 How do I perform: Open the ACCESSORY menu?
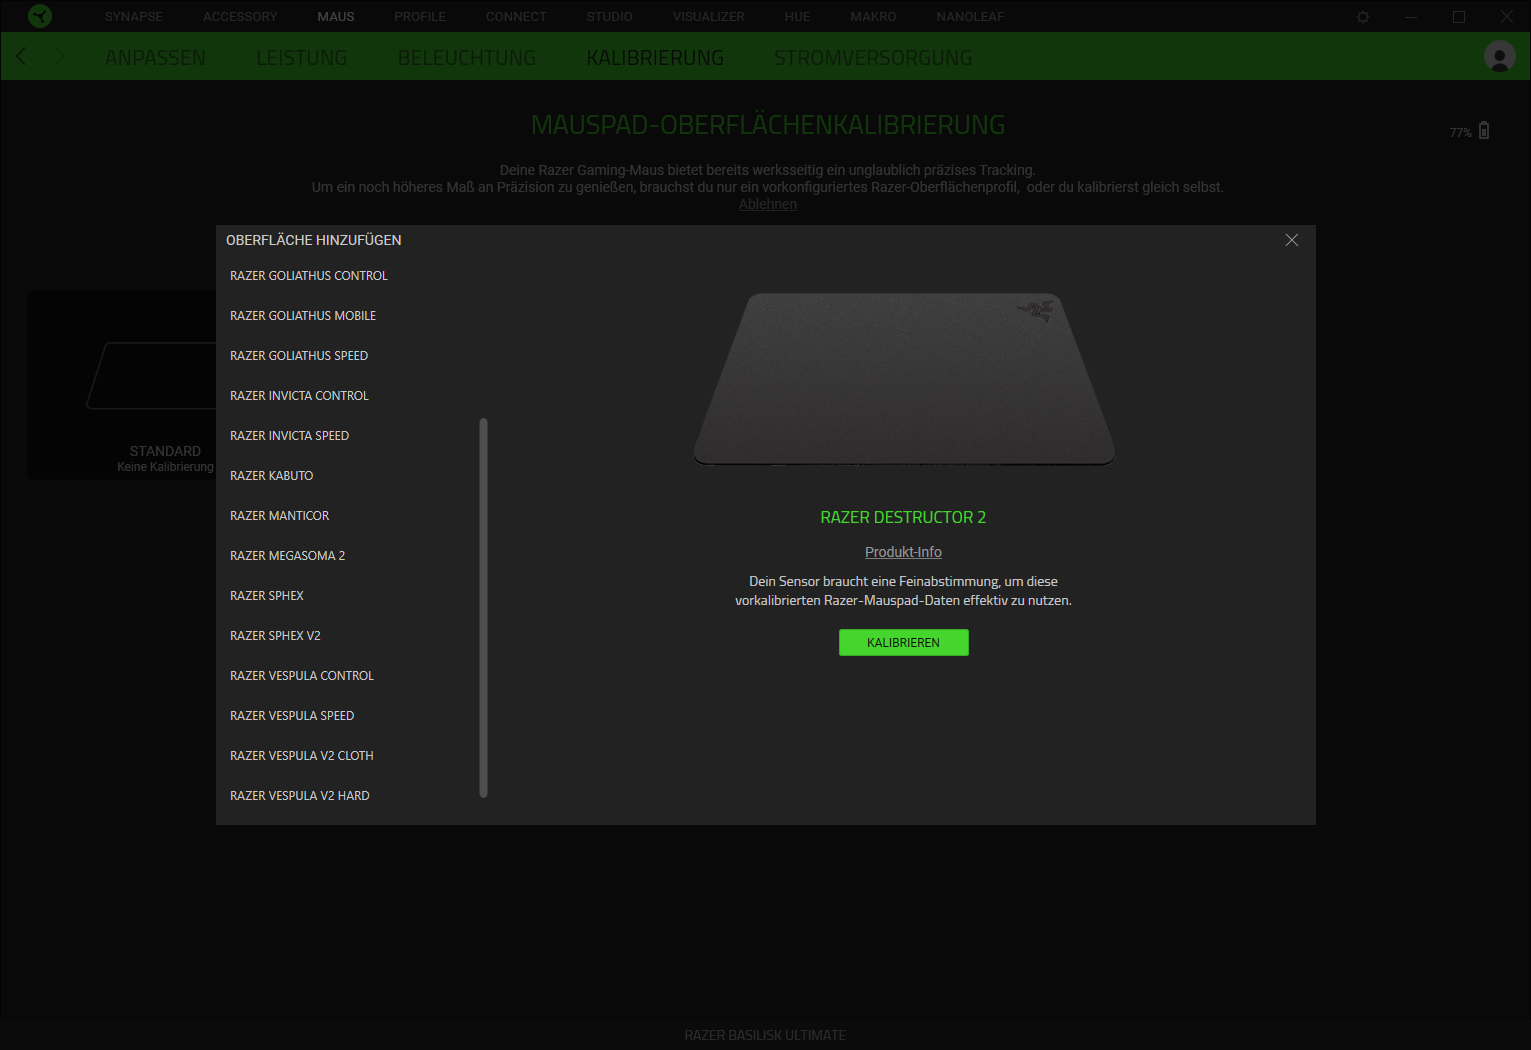coord(240,17)
